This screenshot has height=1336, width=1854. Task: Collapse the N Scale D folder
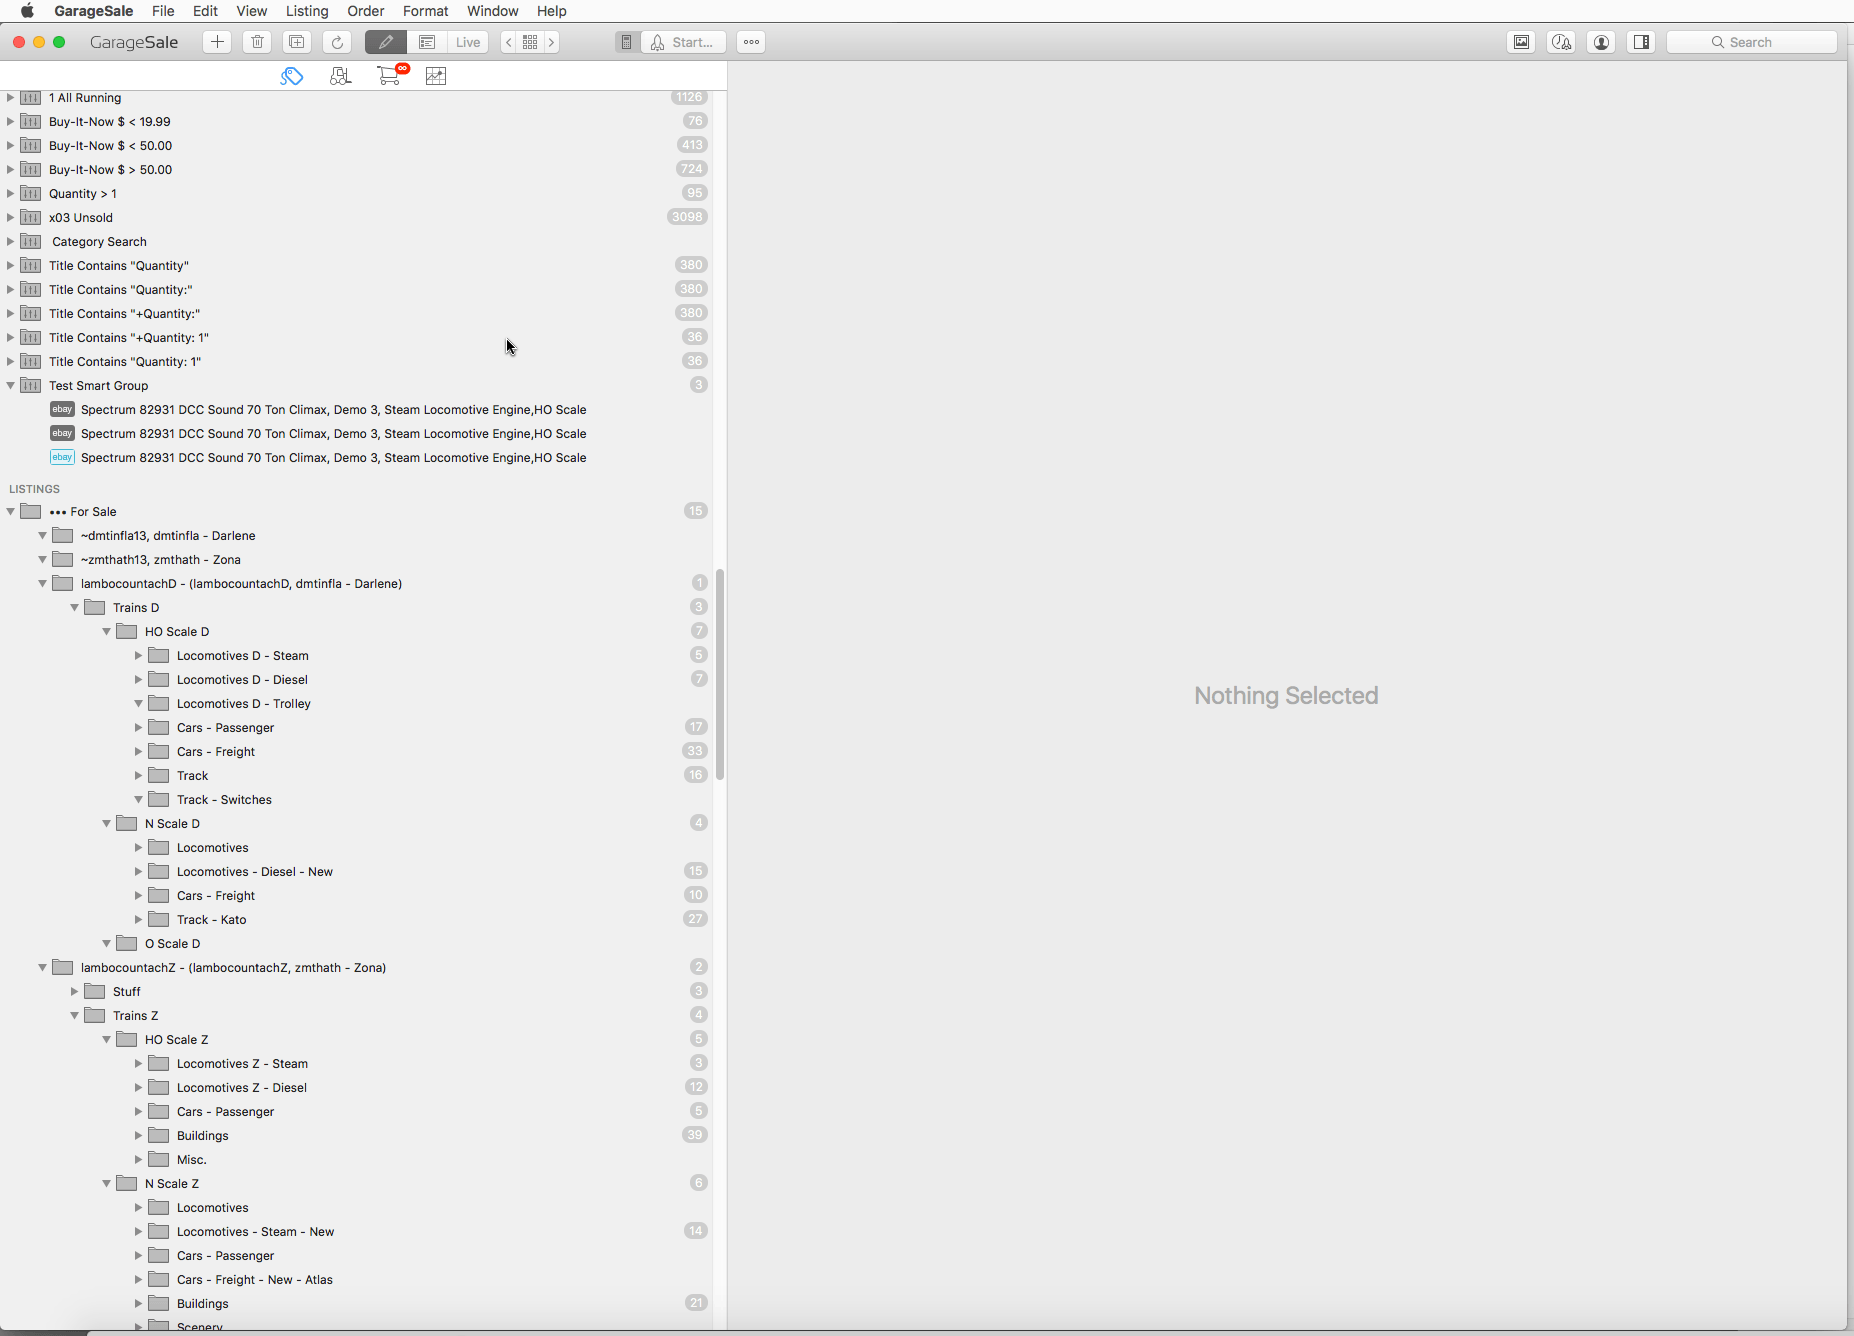click(x=106, y=823)
